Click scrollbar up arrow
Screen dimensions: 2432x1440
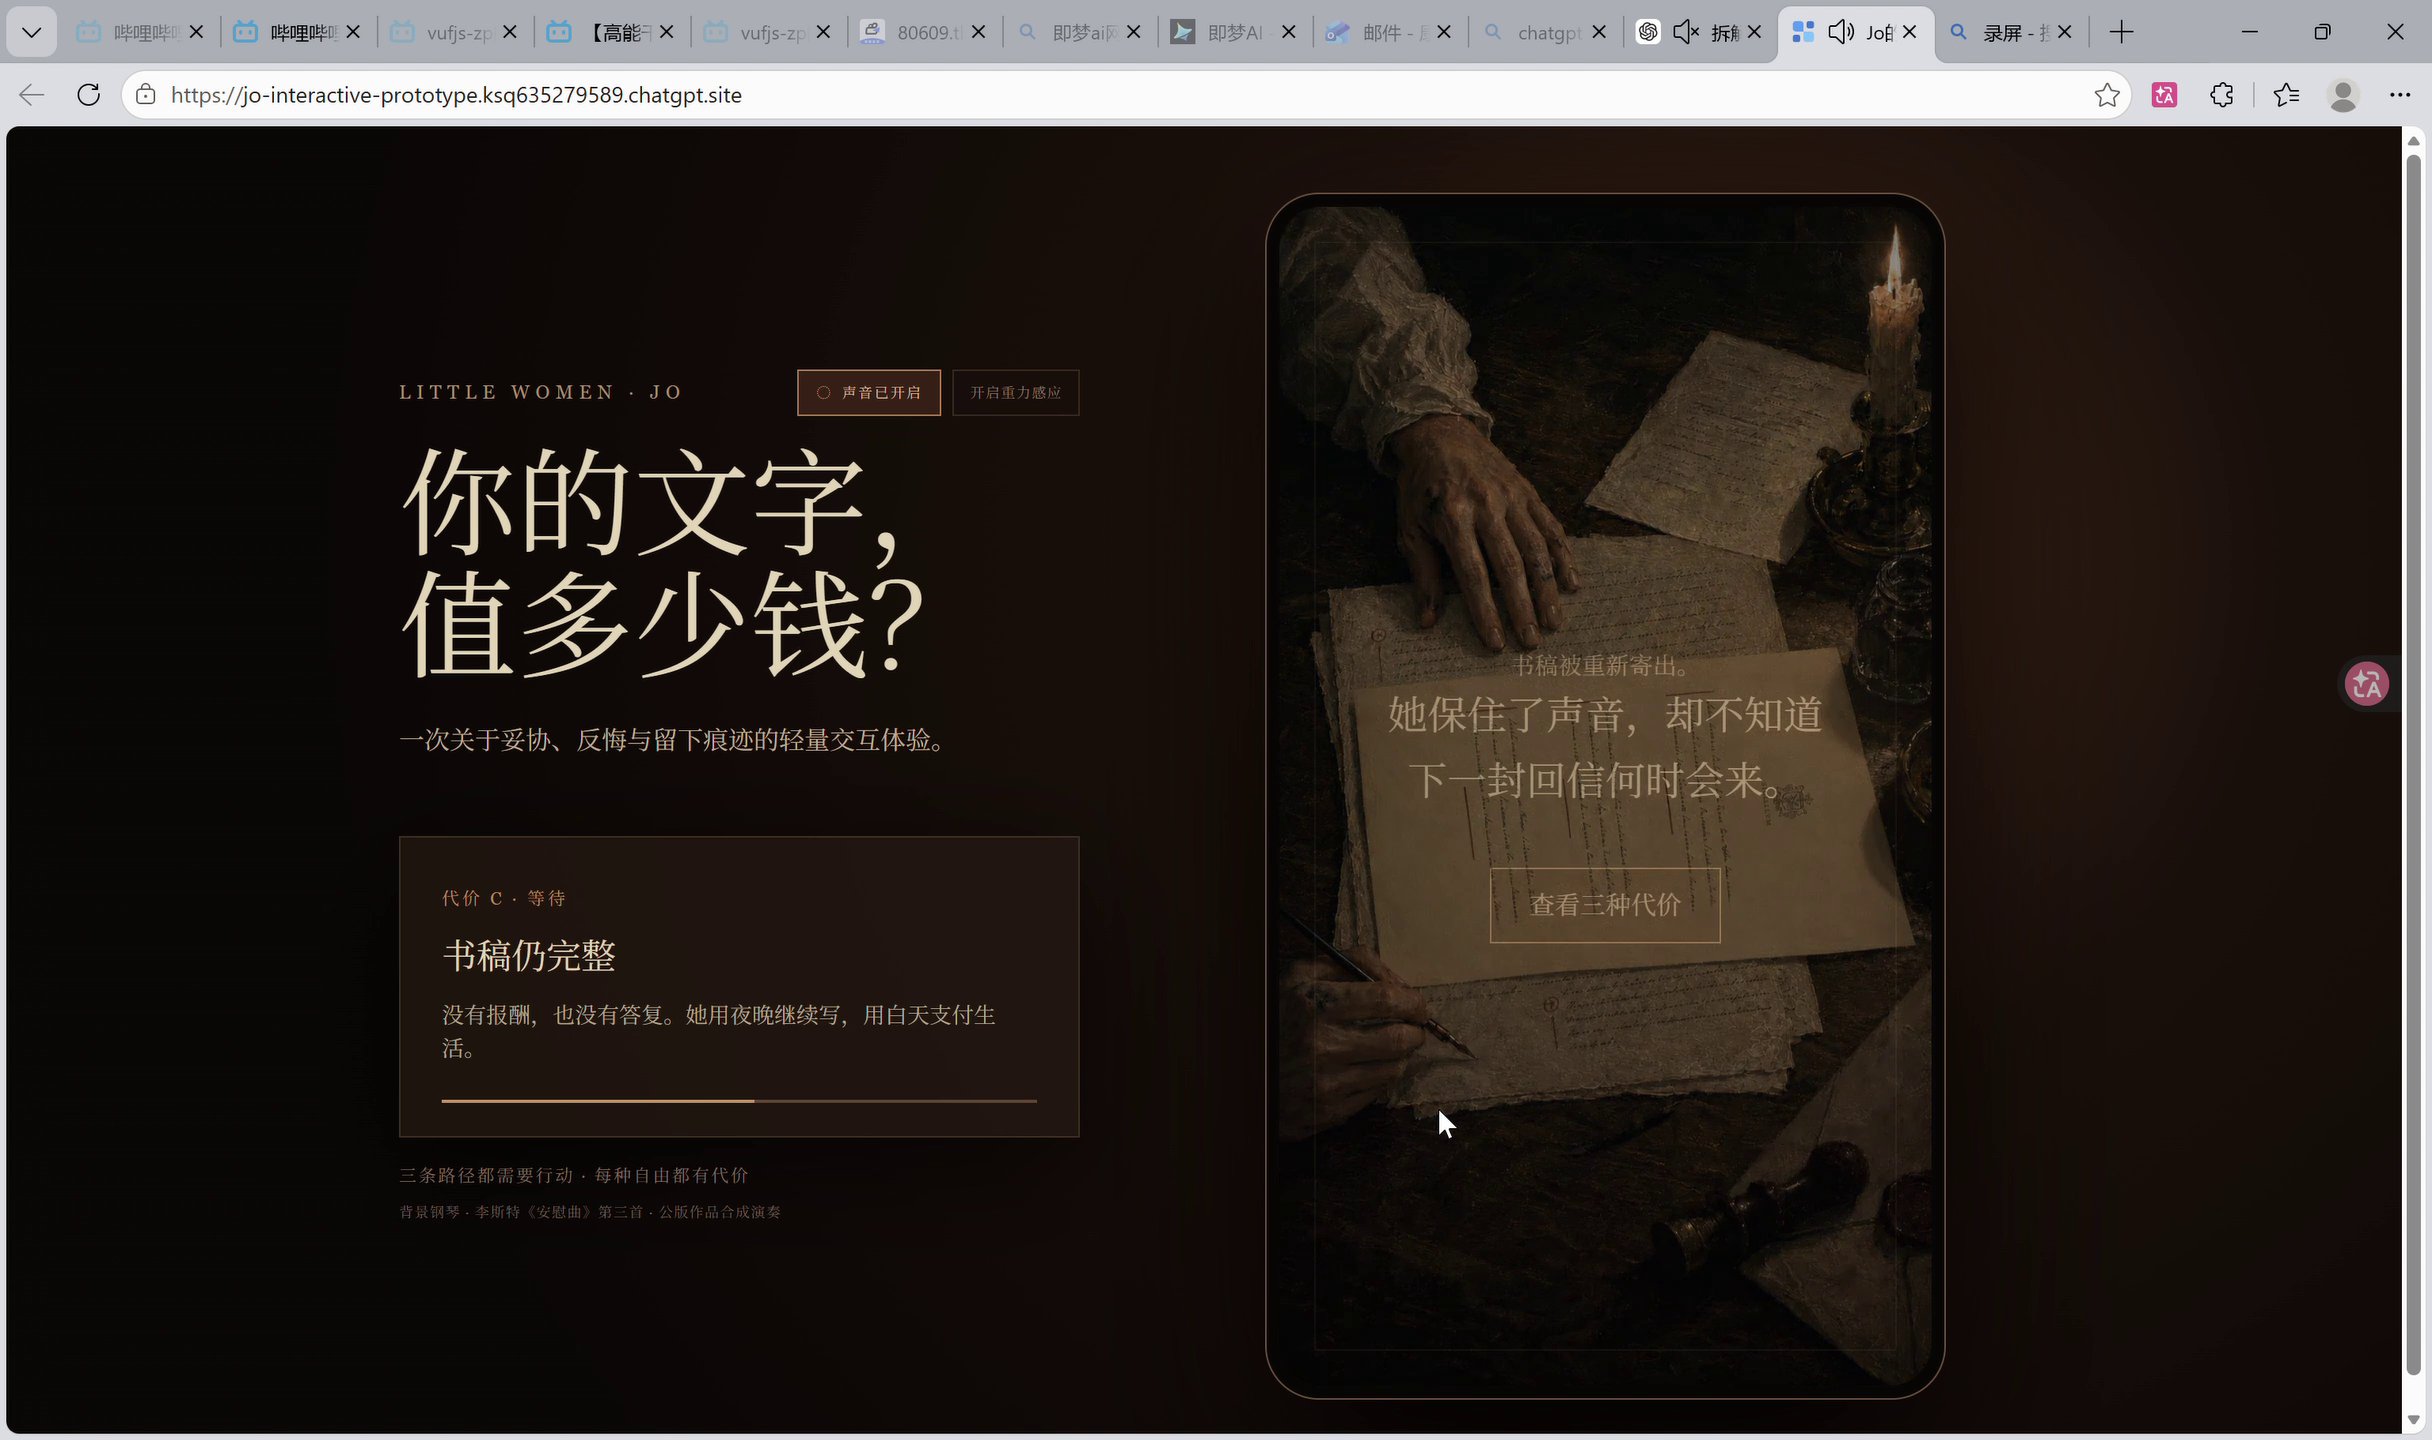[2413, 141]
